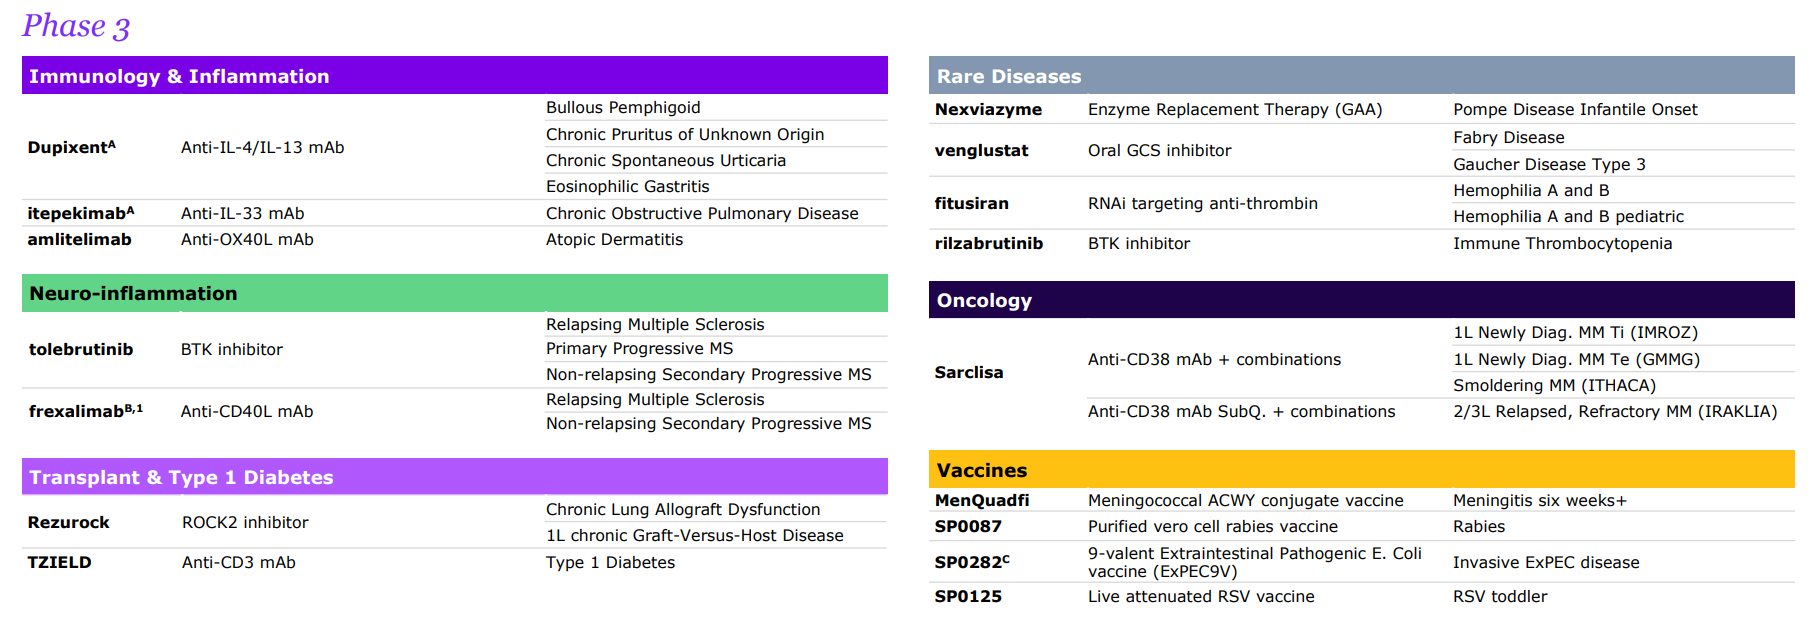Viewport: 1810px width, 624px height.
Task: Click the Neuro-inflammation green header bar
Action: click(133, 293)
